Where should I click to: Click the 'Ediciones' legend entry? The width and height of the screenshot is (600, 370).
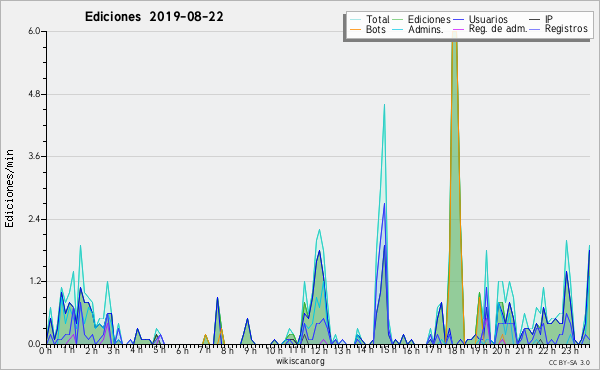tap(422, 19)
